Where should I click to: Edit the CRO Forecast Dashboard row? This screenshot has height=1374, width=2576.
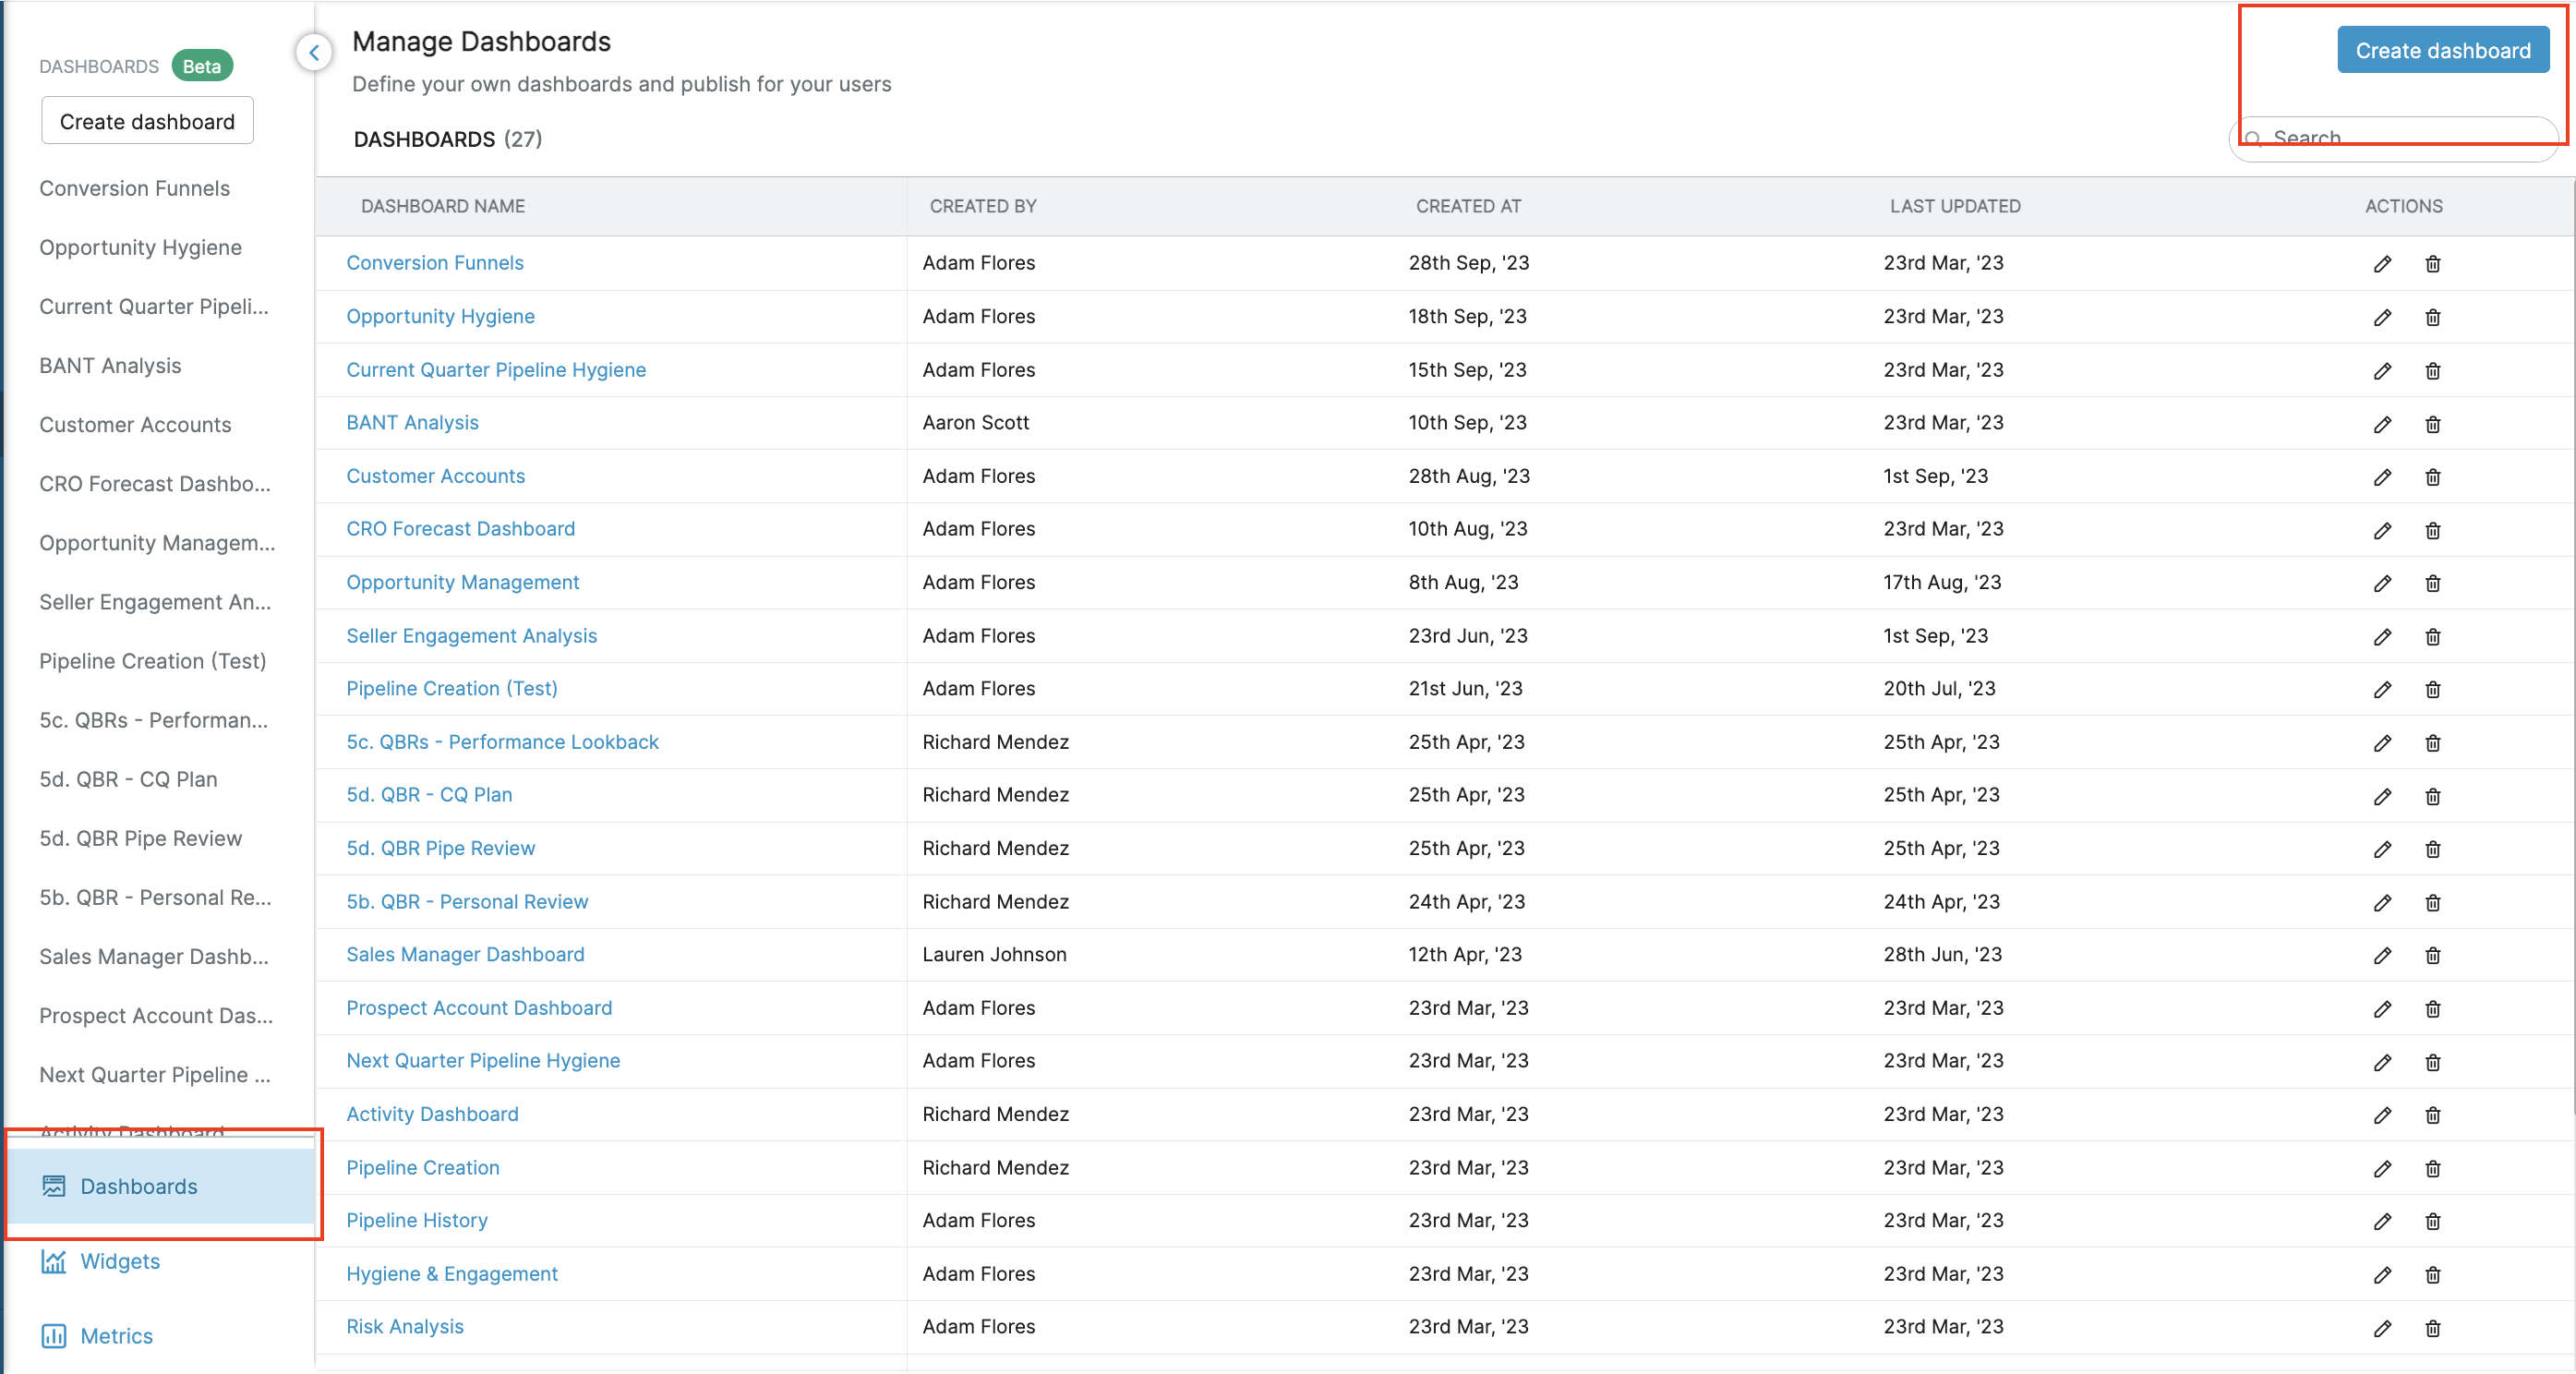(x=2383, y=530)
